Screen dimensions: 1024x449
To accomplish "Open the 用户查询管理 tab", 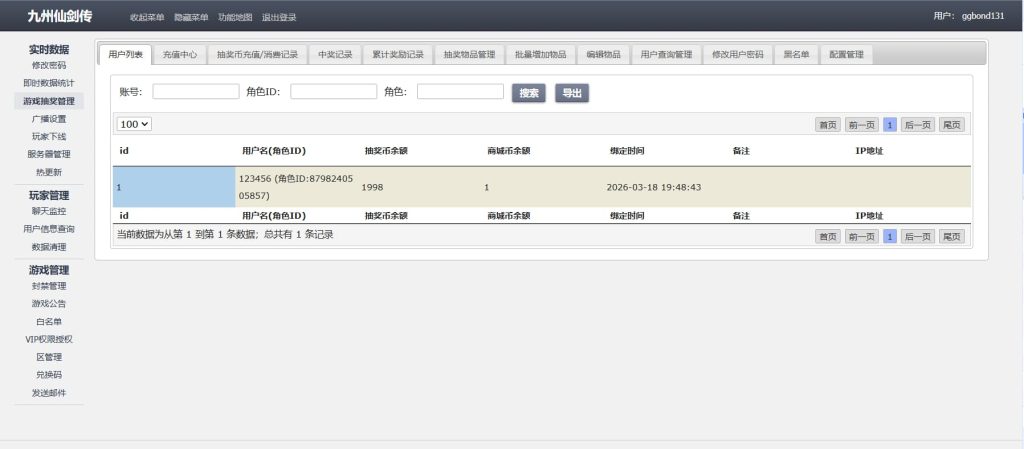I will pos(666,55).
